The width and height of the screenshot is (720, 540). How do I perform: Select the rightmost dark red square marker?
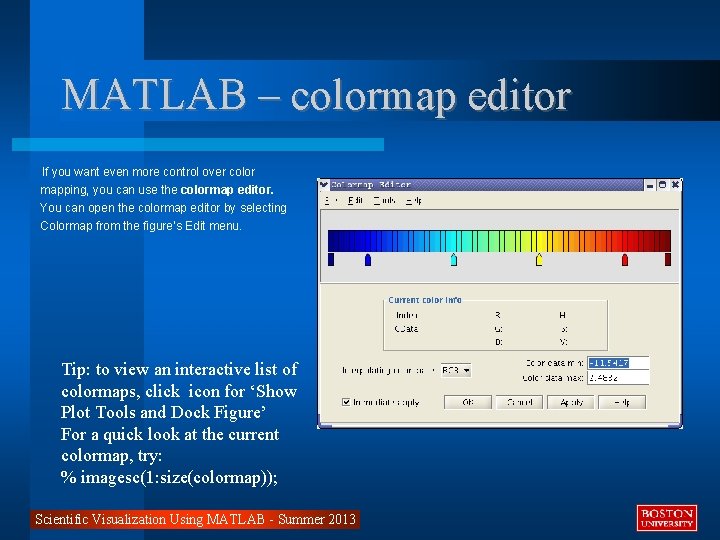click(668, 259)
